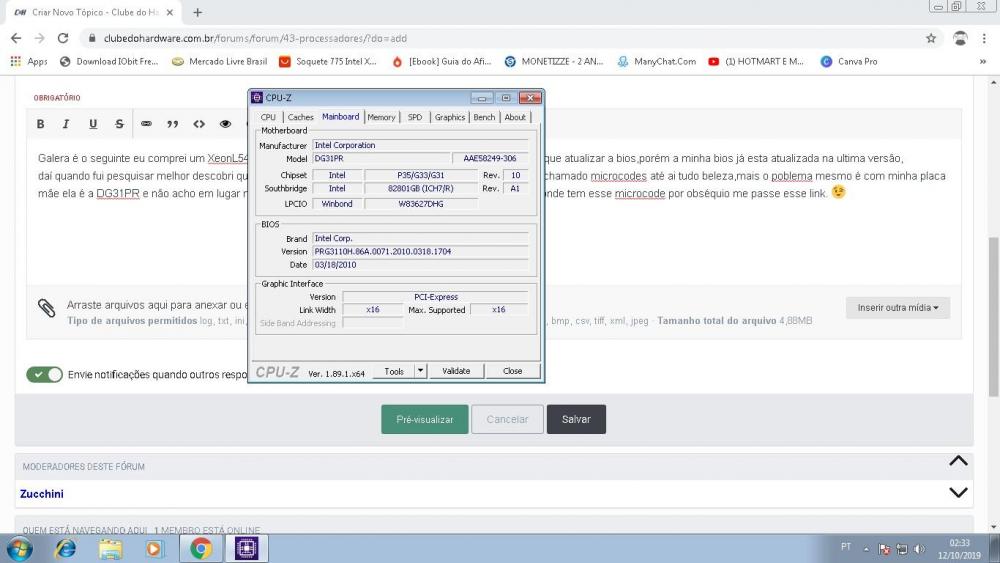Screen dimensions: 1000x563
Task: Open ManyChat.Com bookmark
Action: click(656, 61)
